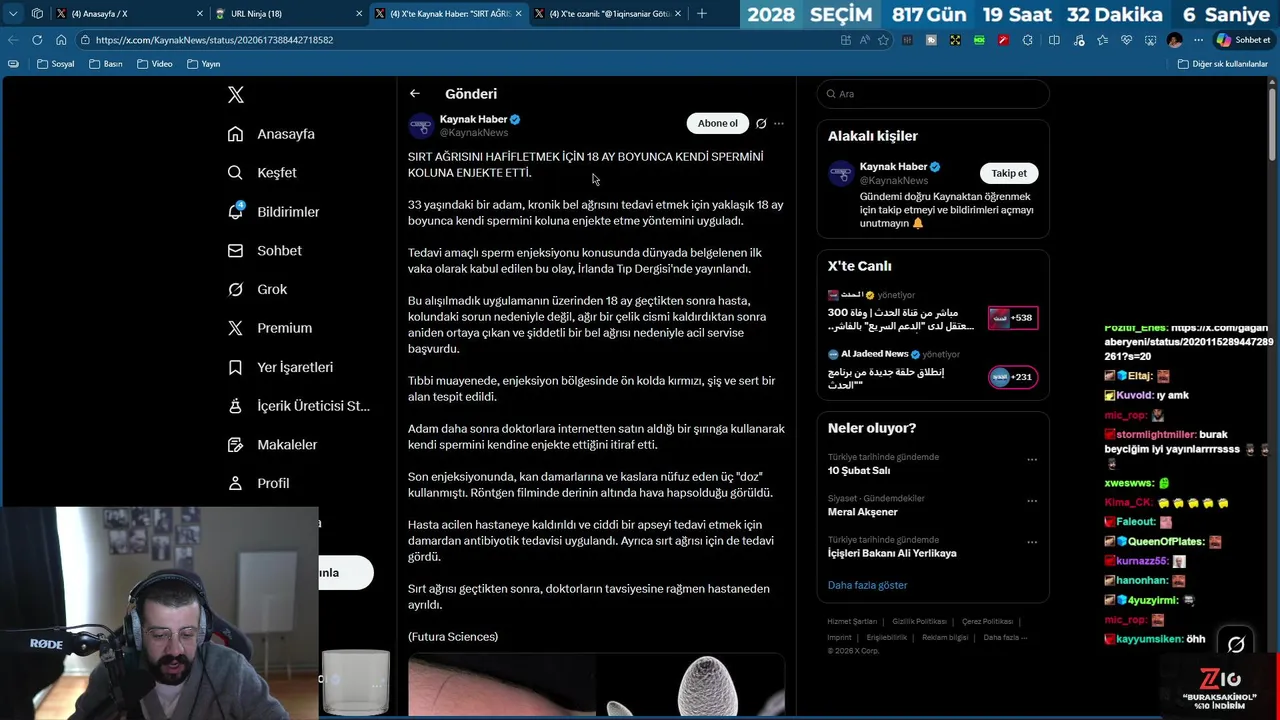The width and height of the screenshot is (1280, 720).
Task: Click the browser home button
Action: click(61, 40)
